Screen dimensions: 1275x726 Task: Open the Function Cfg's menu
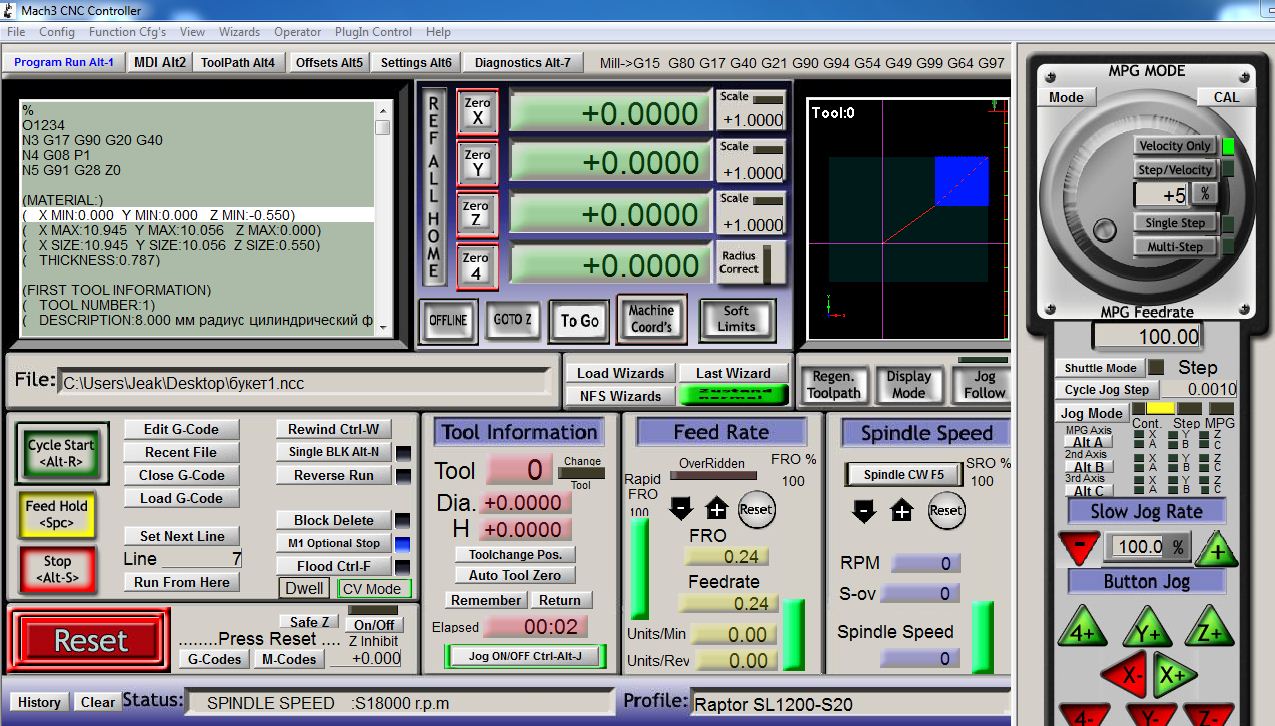coord(127,32)
